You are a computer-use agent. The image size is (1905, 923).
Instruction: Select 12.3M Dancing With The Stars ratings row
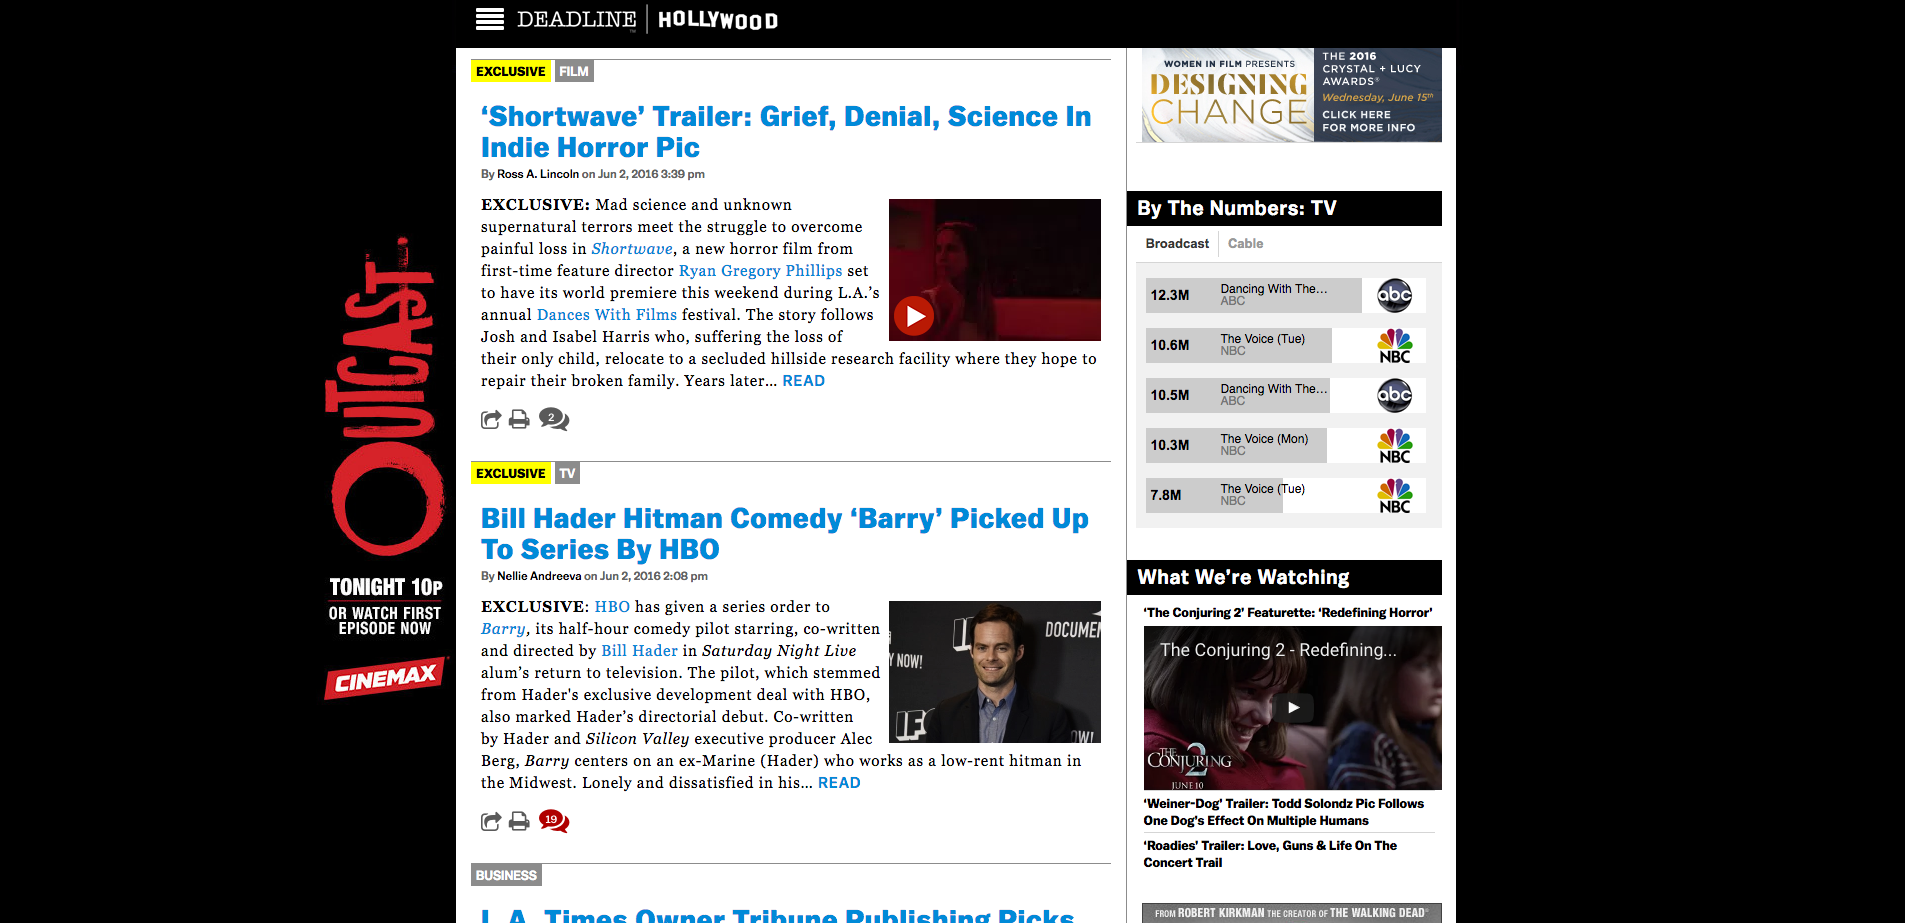(x=1286, y=295)
